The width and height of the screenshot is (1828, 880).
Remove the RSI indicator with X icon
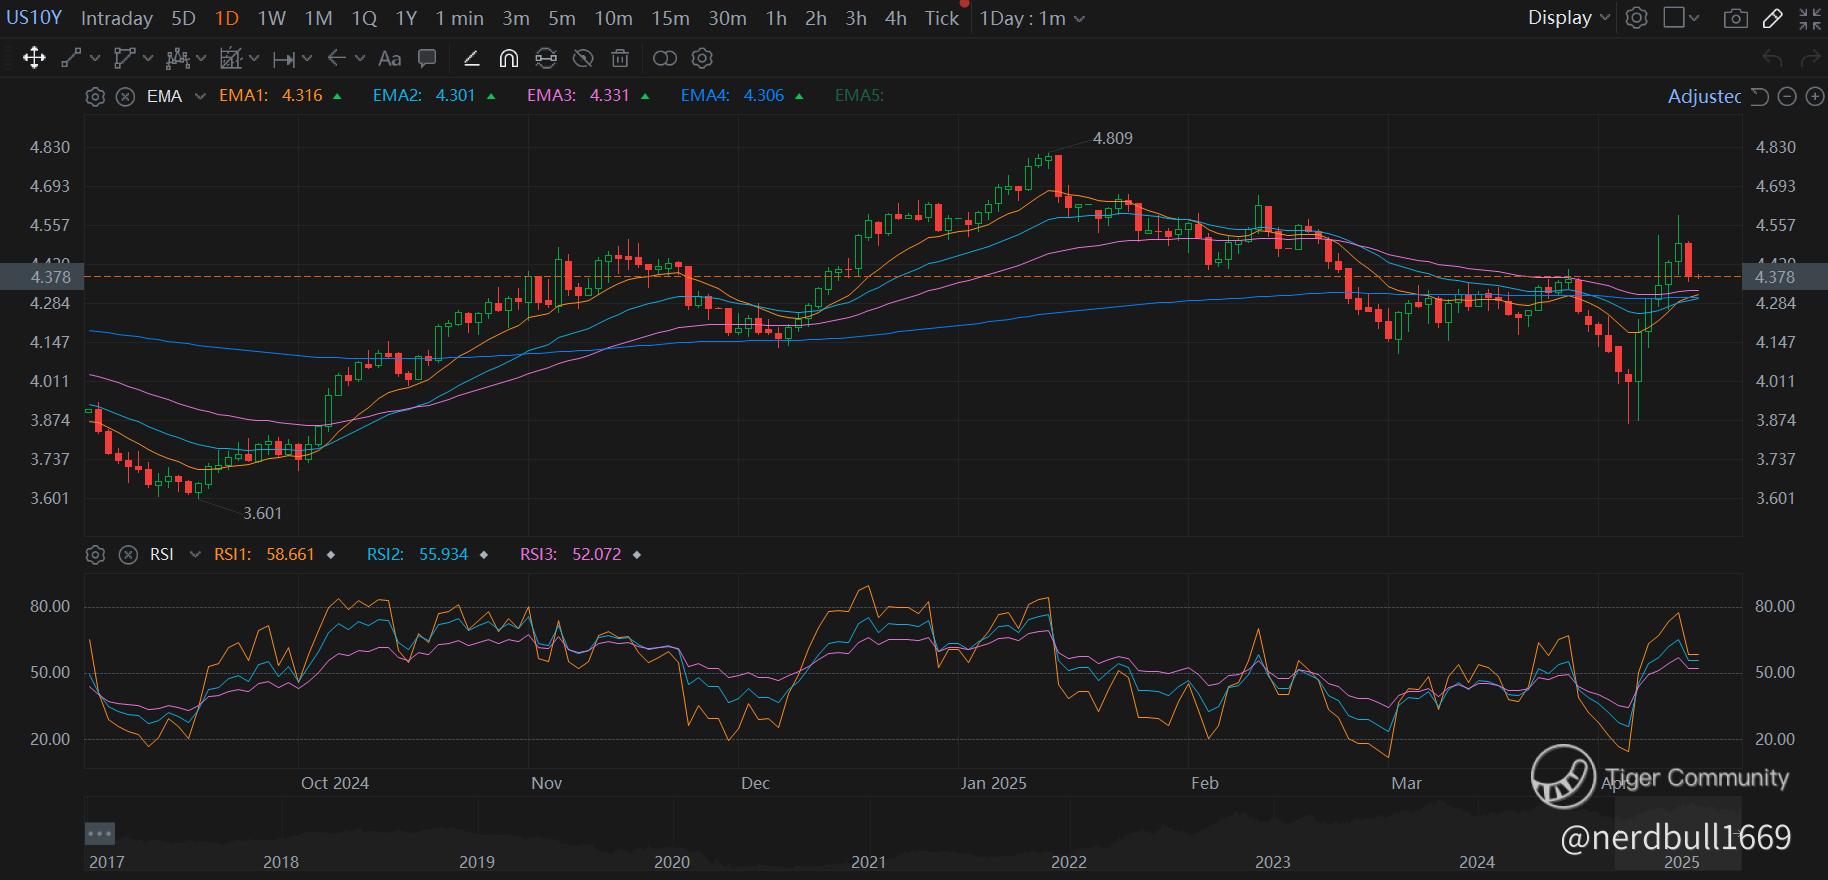(x=128, y=554)
